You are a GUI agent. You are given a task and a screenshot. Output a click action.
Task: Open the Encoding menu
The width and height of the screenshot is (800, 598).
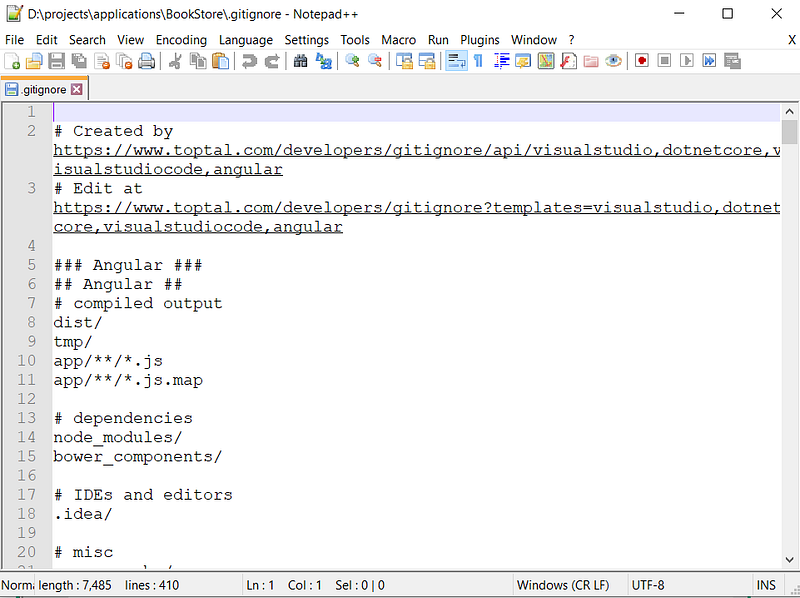tap(181, 40)
